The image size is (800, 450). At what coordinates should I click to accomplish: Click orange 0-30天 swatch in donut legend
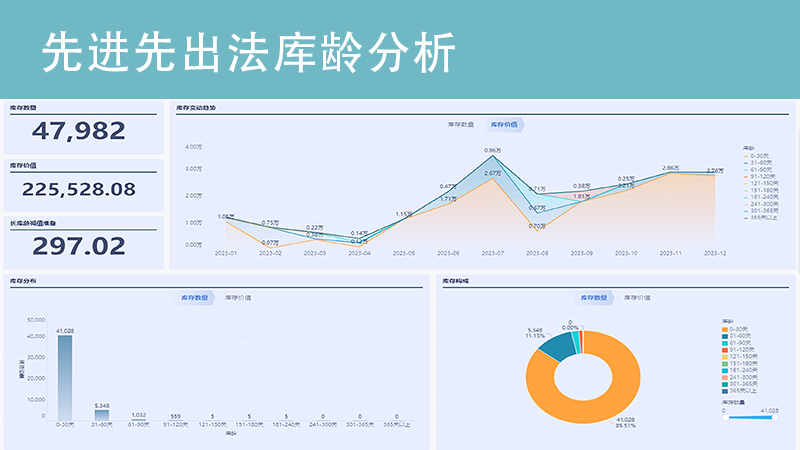pyautogui.click(x=724, y=330)
